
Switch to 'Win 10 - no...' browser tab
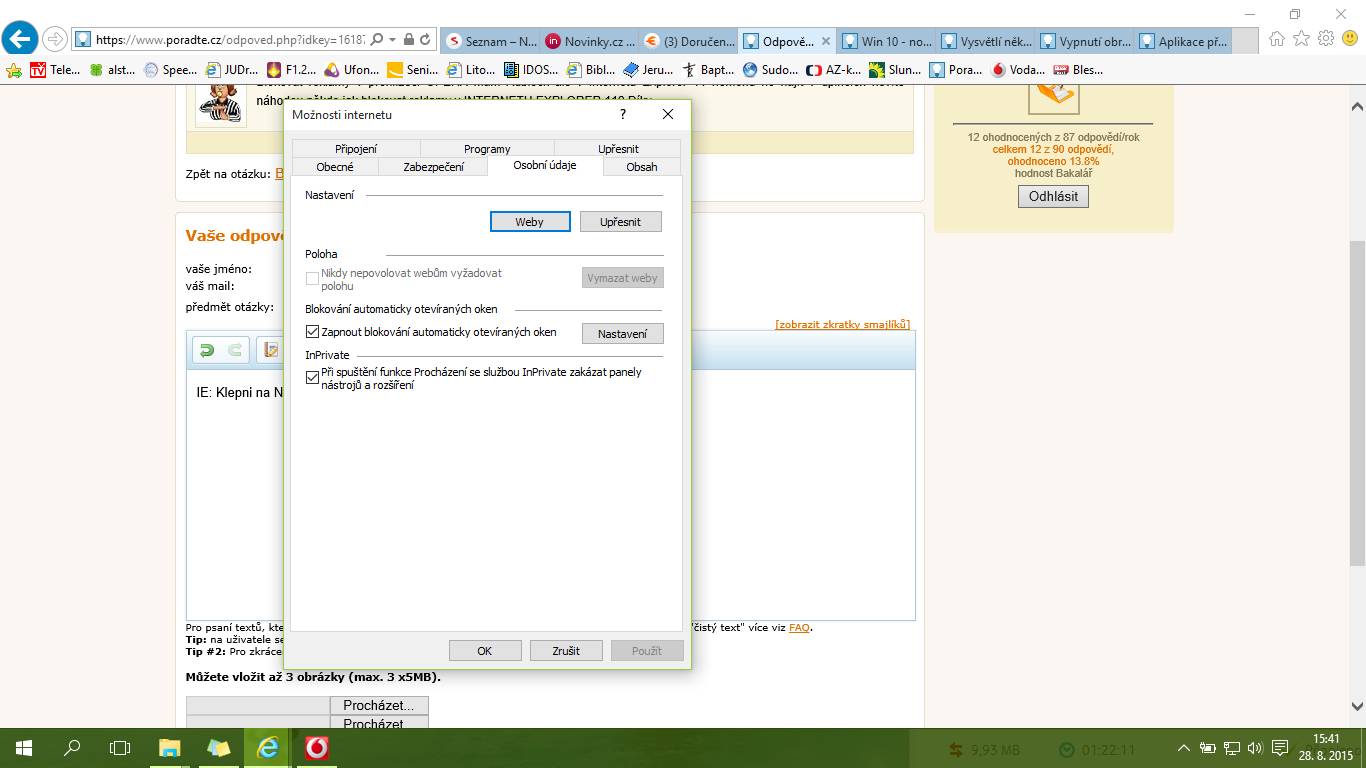pos(887,41)
